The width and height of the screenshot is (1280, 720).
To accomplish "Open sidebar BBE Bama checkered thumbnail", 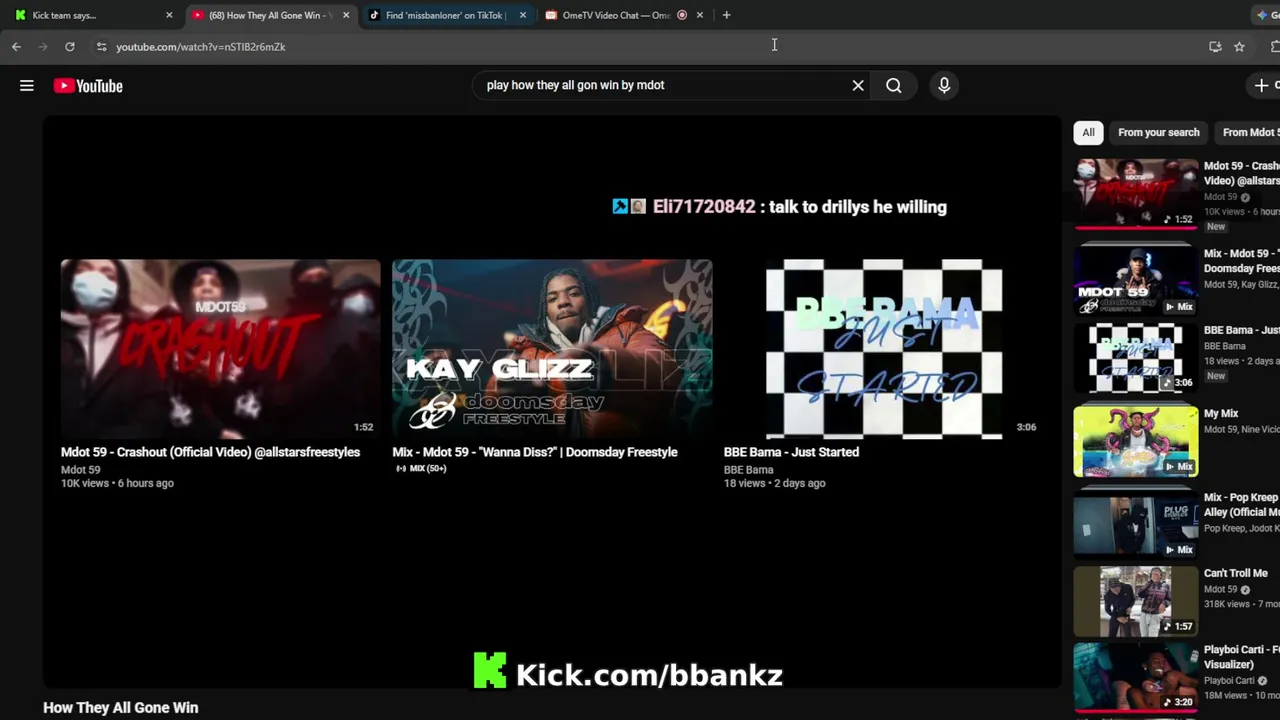I will coord(1135,357).
